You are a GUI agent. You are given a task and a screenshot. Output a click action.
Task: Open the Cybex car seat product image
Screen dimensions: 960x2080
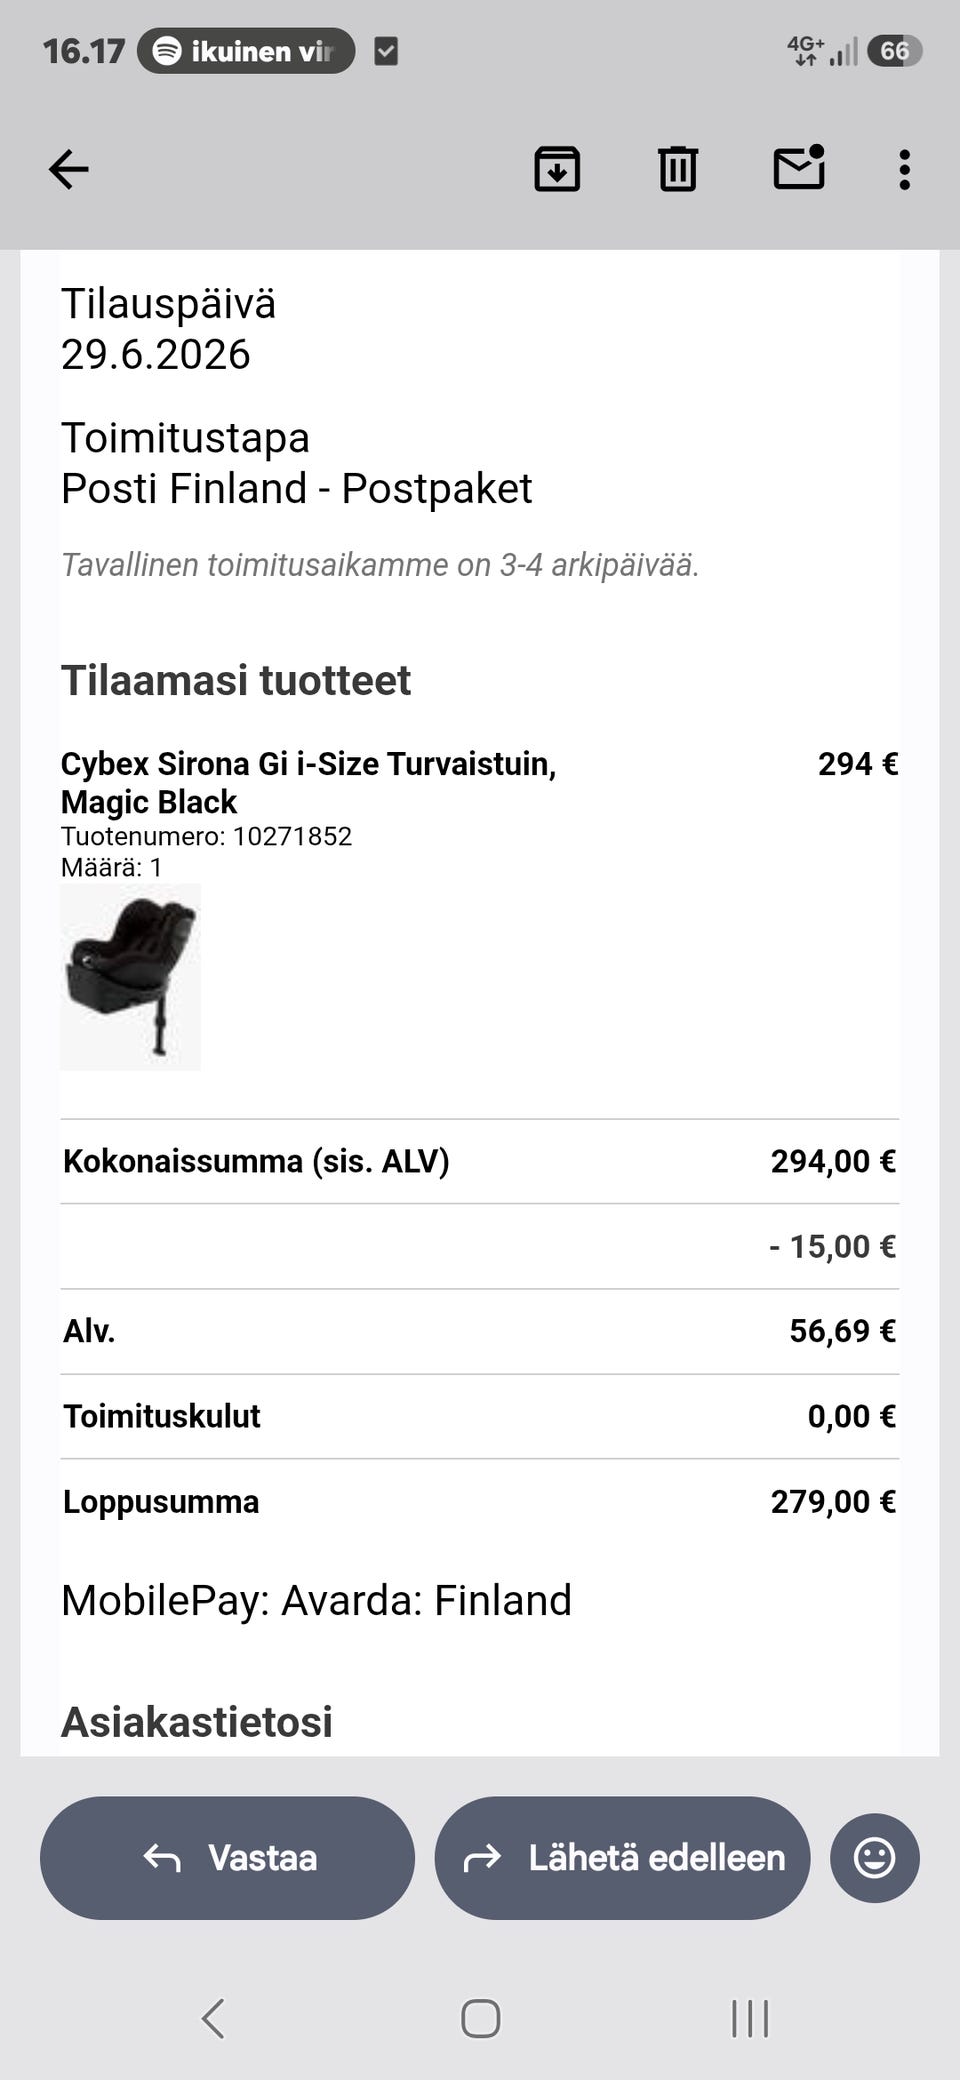(131, 977)
